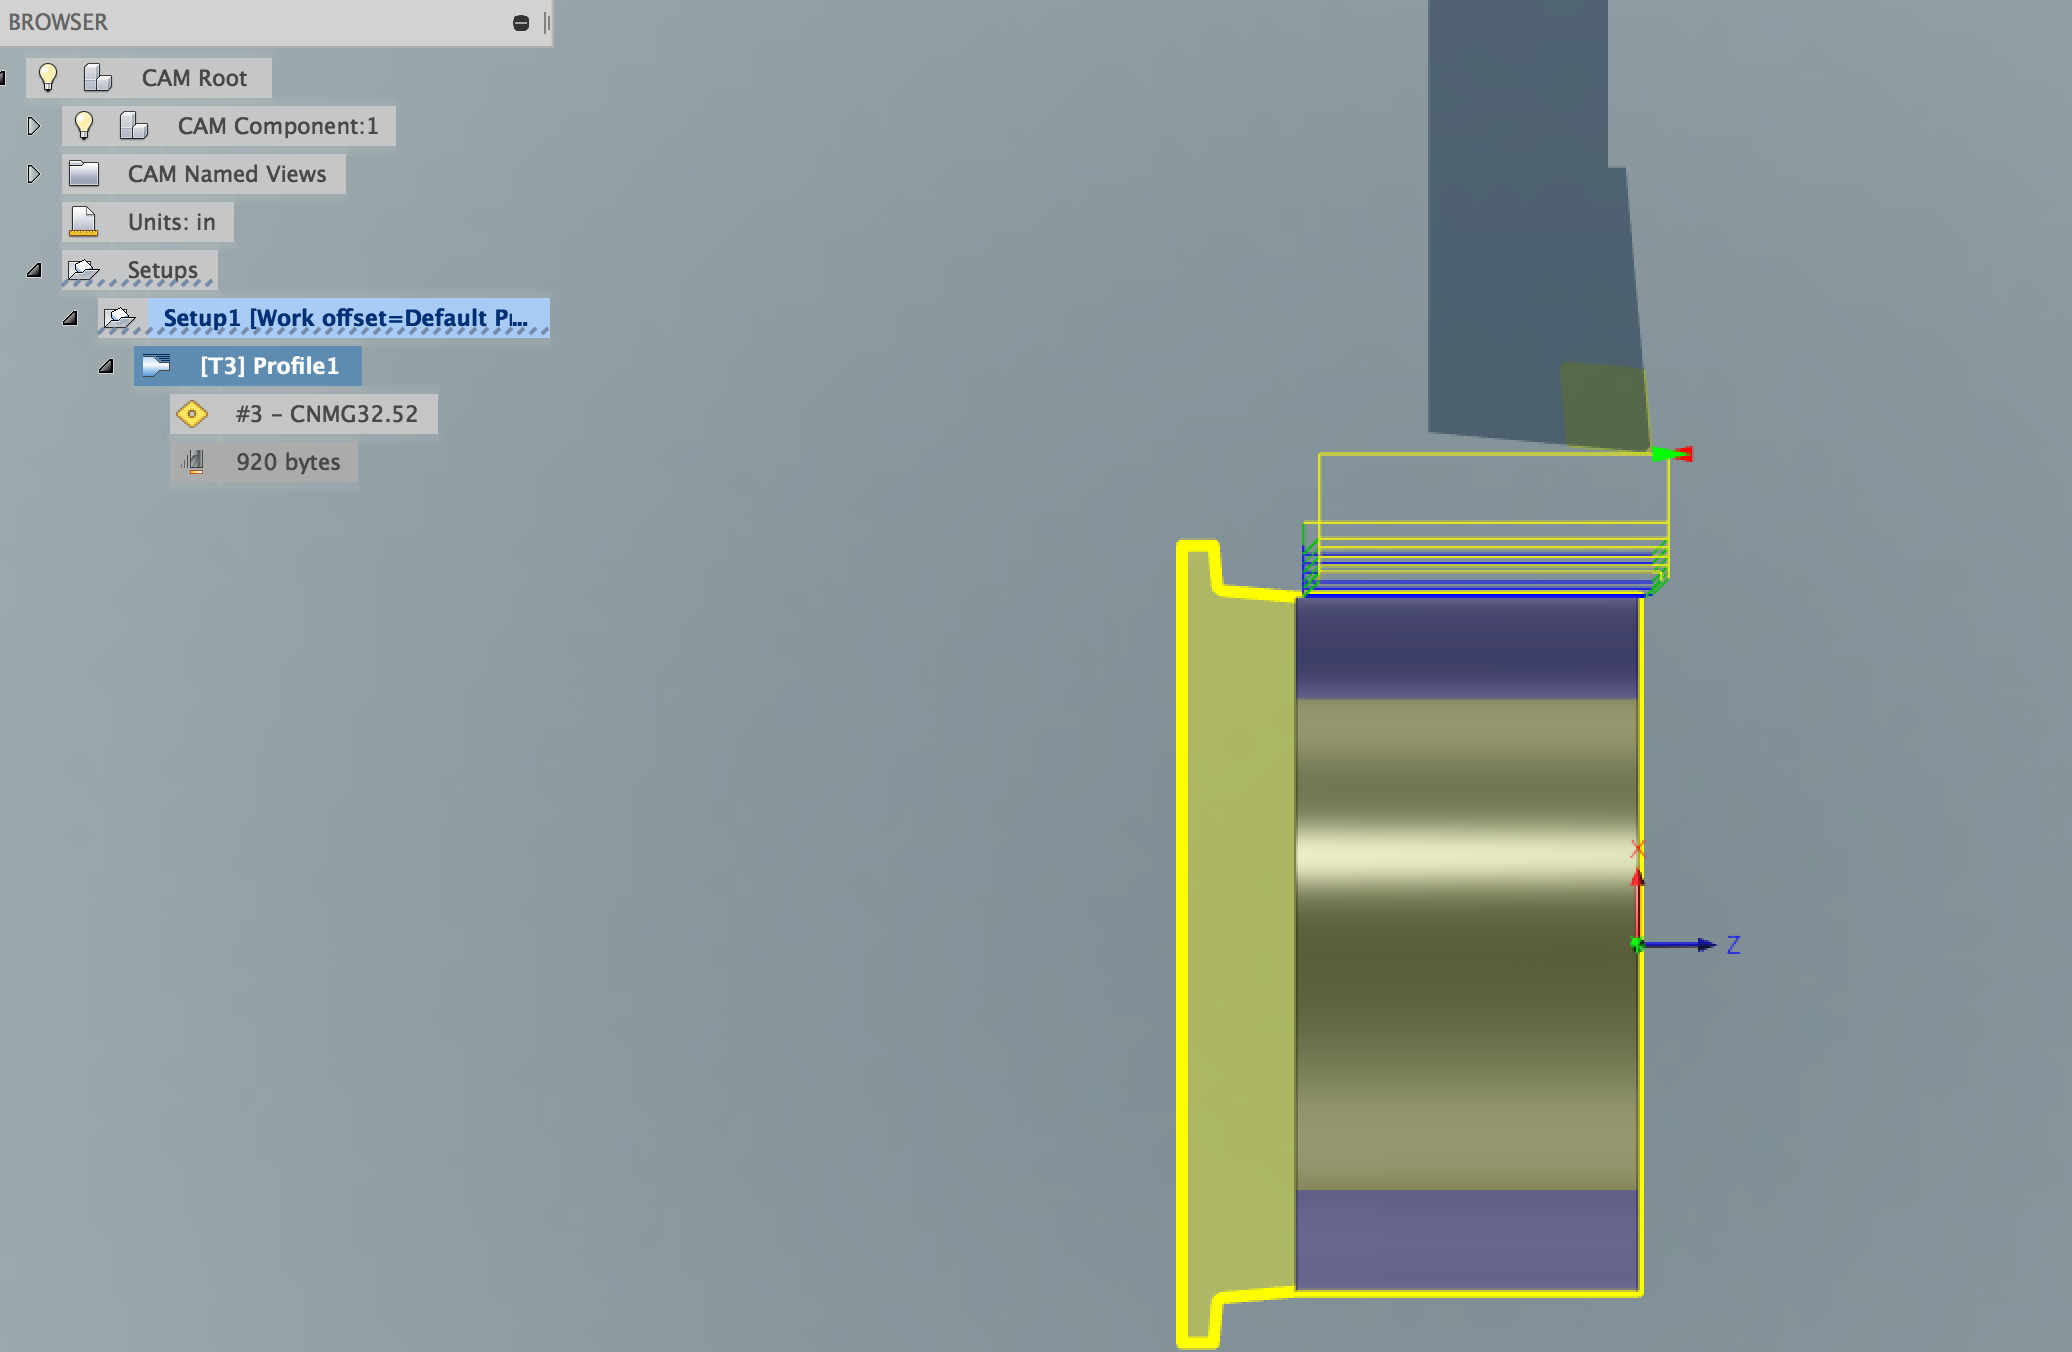
Task: Collapse the [T3] Profile1 node
Action: pyautogui.click(x=105, y=365)
